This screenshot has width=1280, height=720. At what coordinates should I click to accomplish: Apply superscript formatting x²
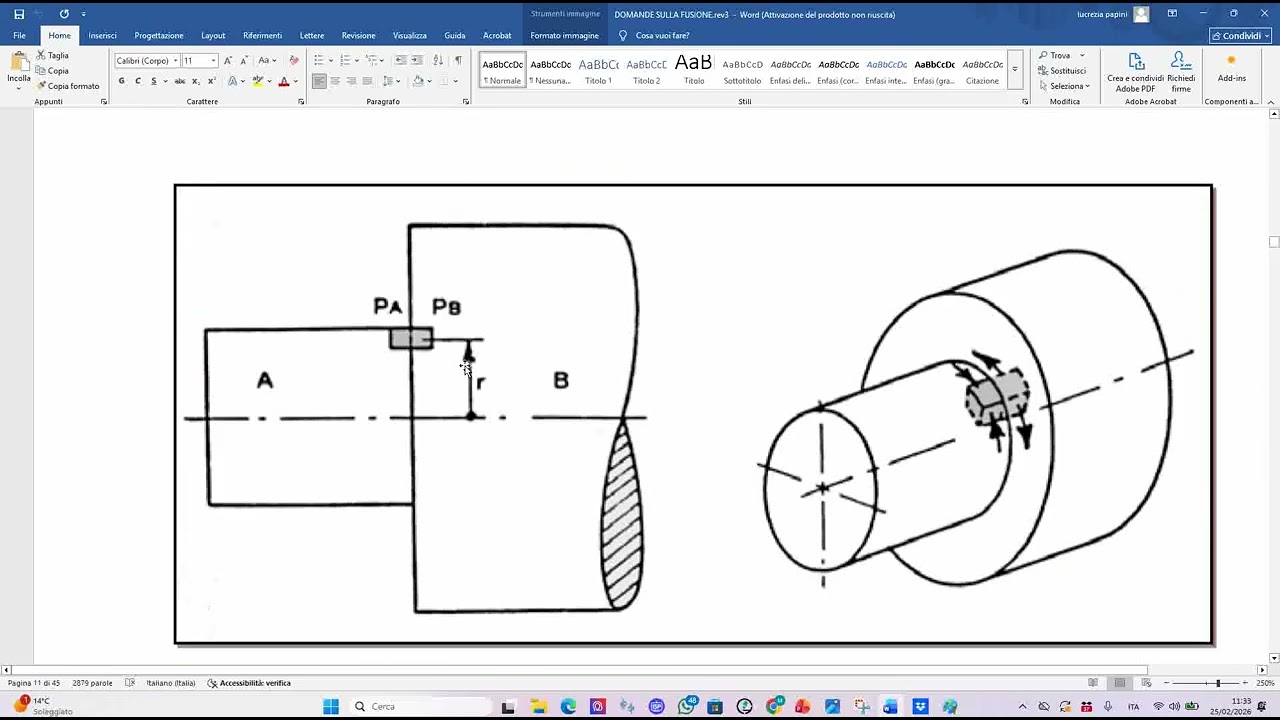point(211,81)
